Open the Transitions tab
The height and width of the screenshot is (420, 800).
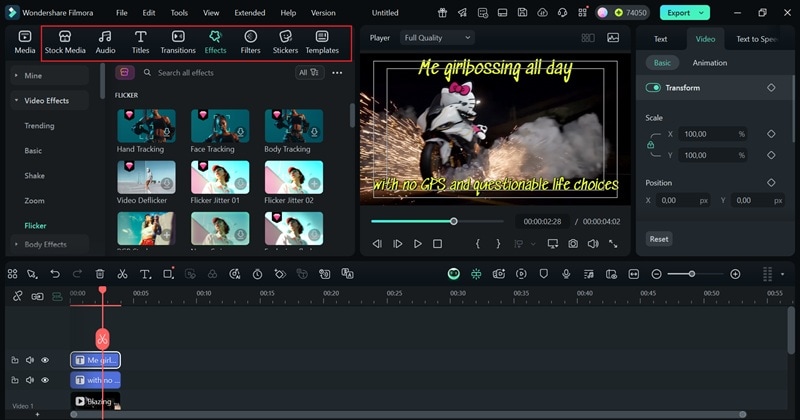click(178, 42)
